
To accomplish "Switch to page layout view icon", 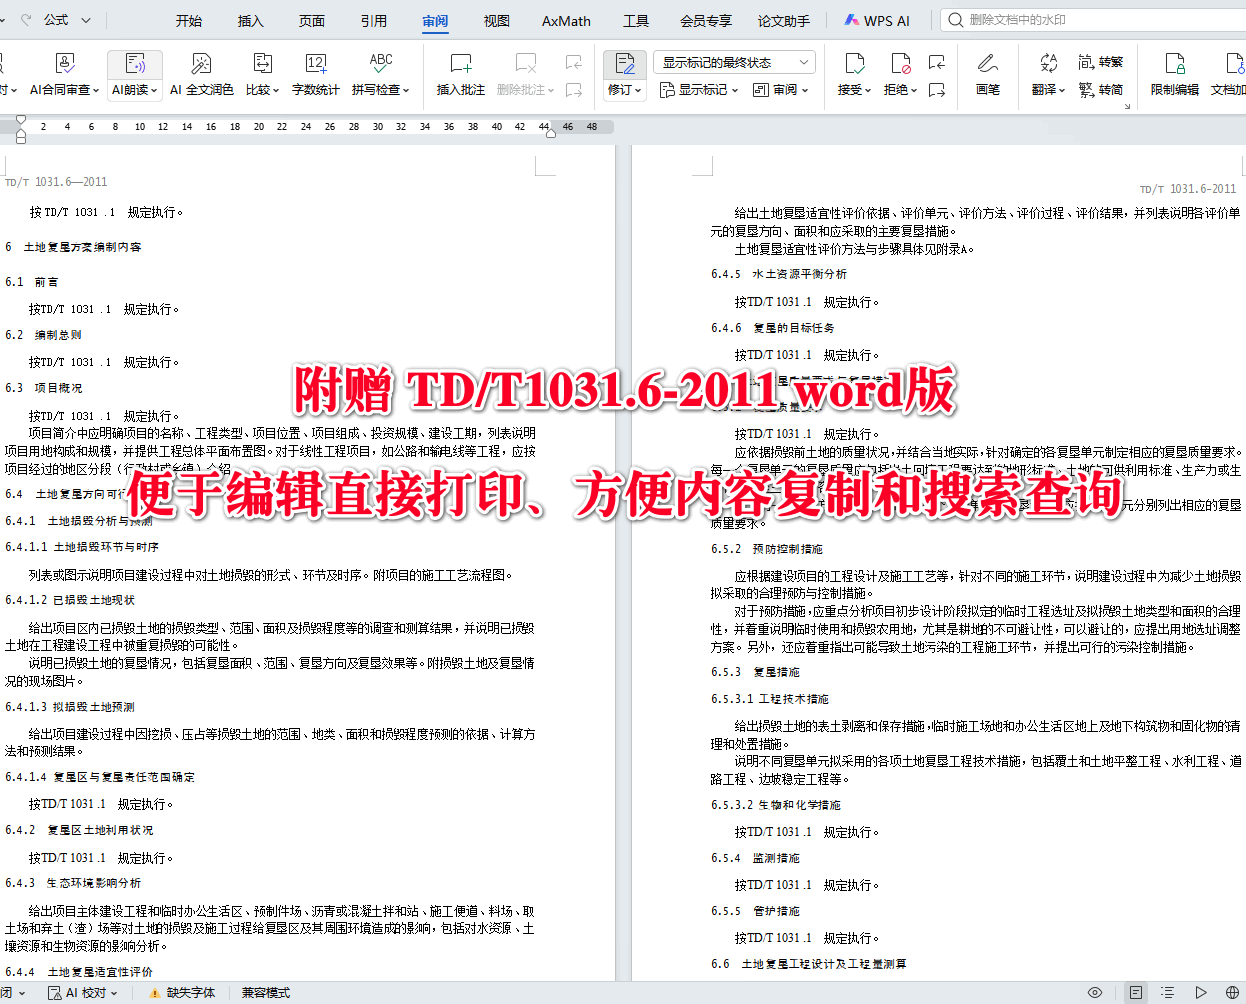I will point(1136,993).
